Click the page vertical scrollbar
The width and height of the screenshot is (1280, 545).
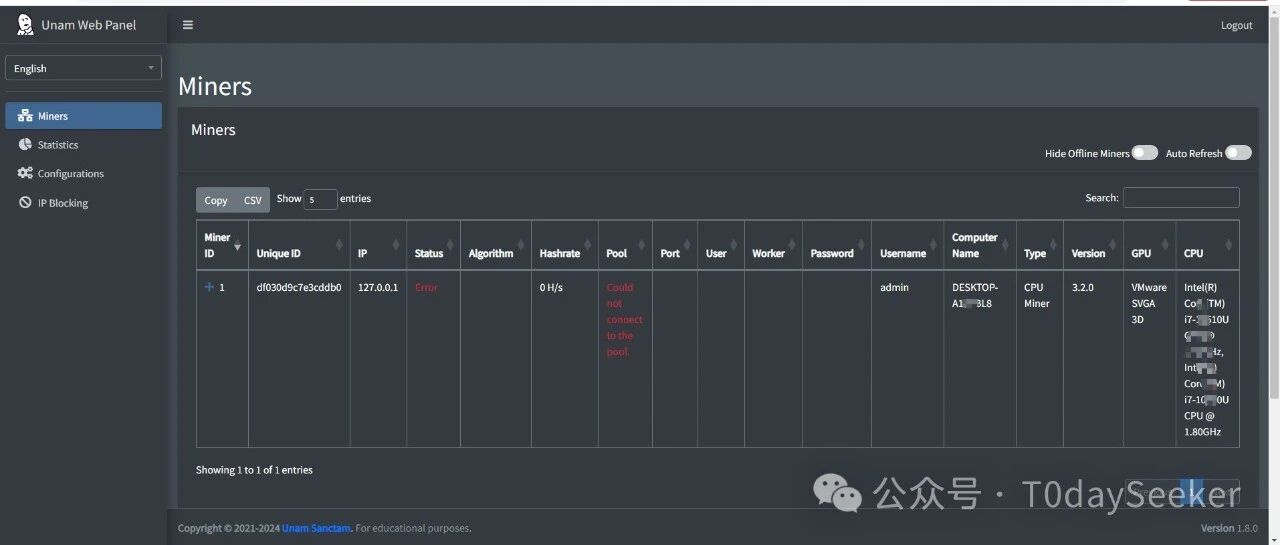pyautogui.click(x=1274, y=210)
